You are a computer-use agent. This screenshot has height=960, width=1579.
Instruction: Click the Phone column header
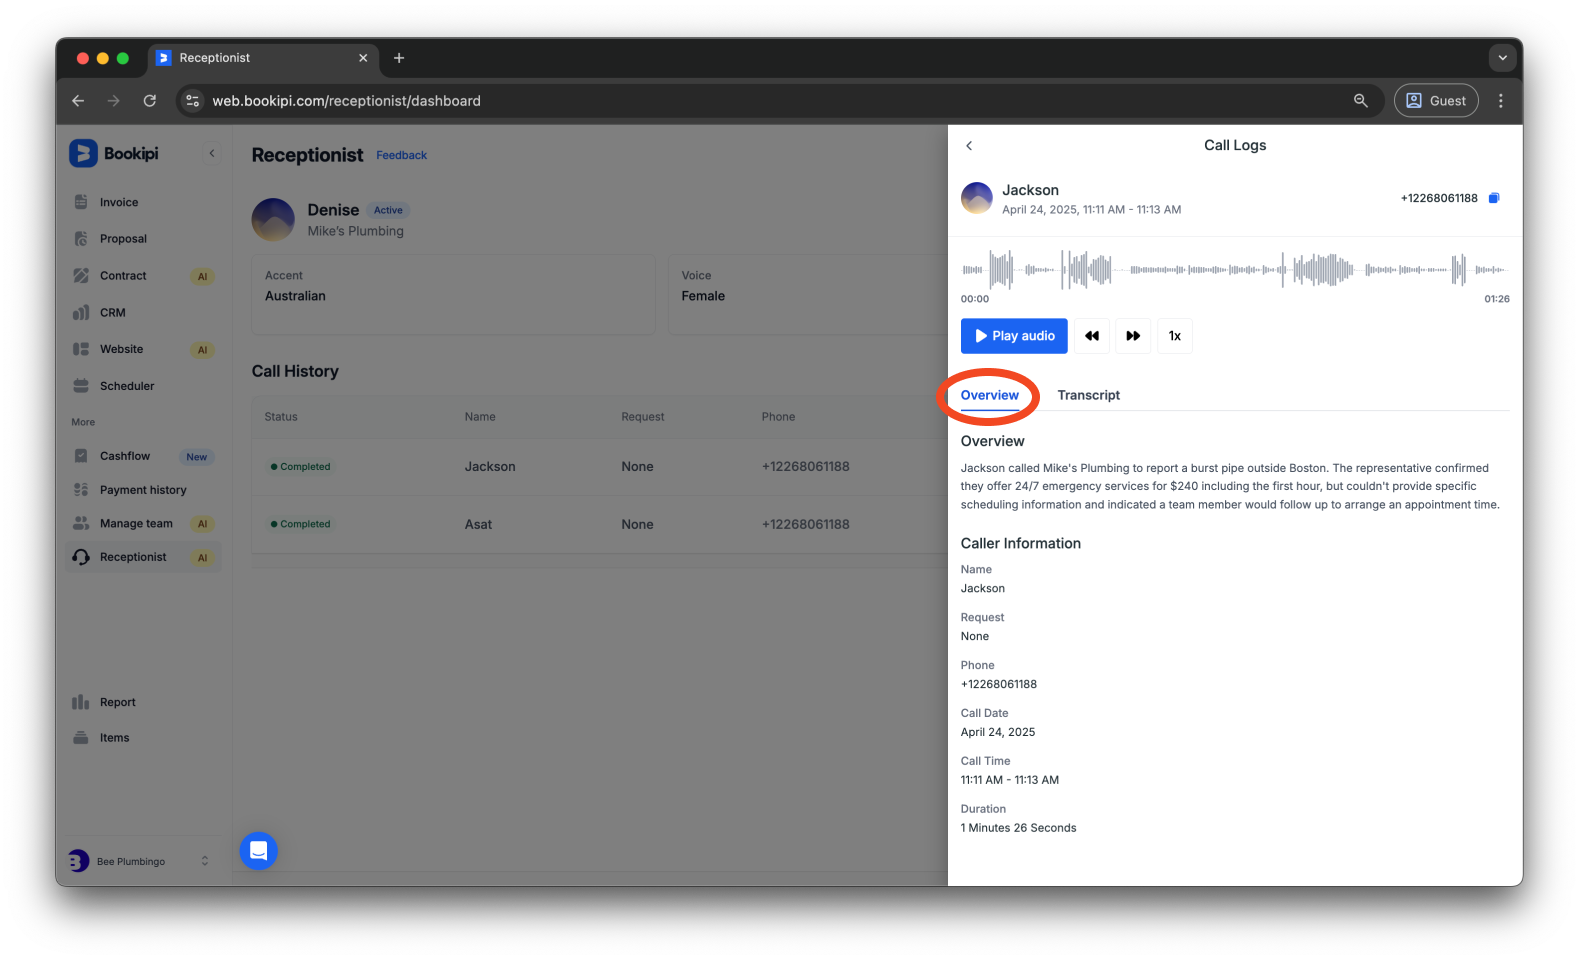click(778, 417)
